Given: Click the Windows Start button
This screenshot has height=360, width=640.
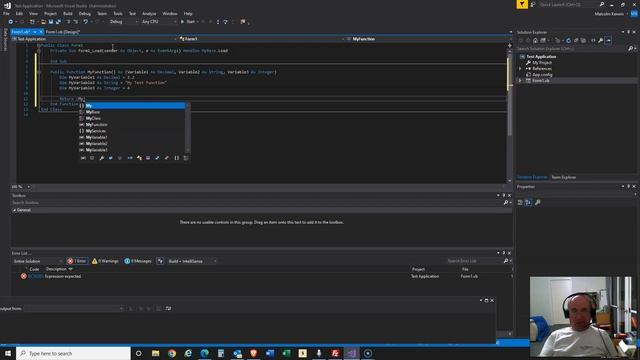Looking at the screenshot, I should pos(8,353).
